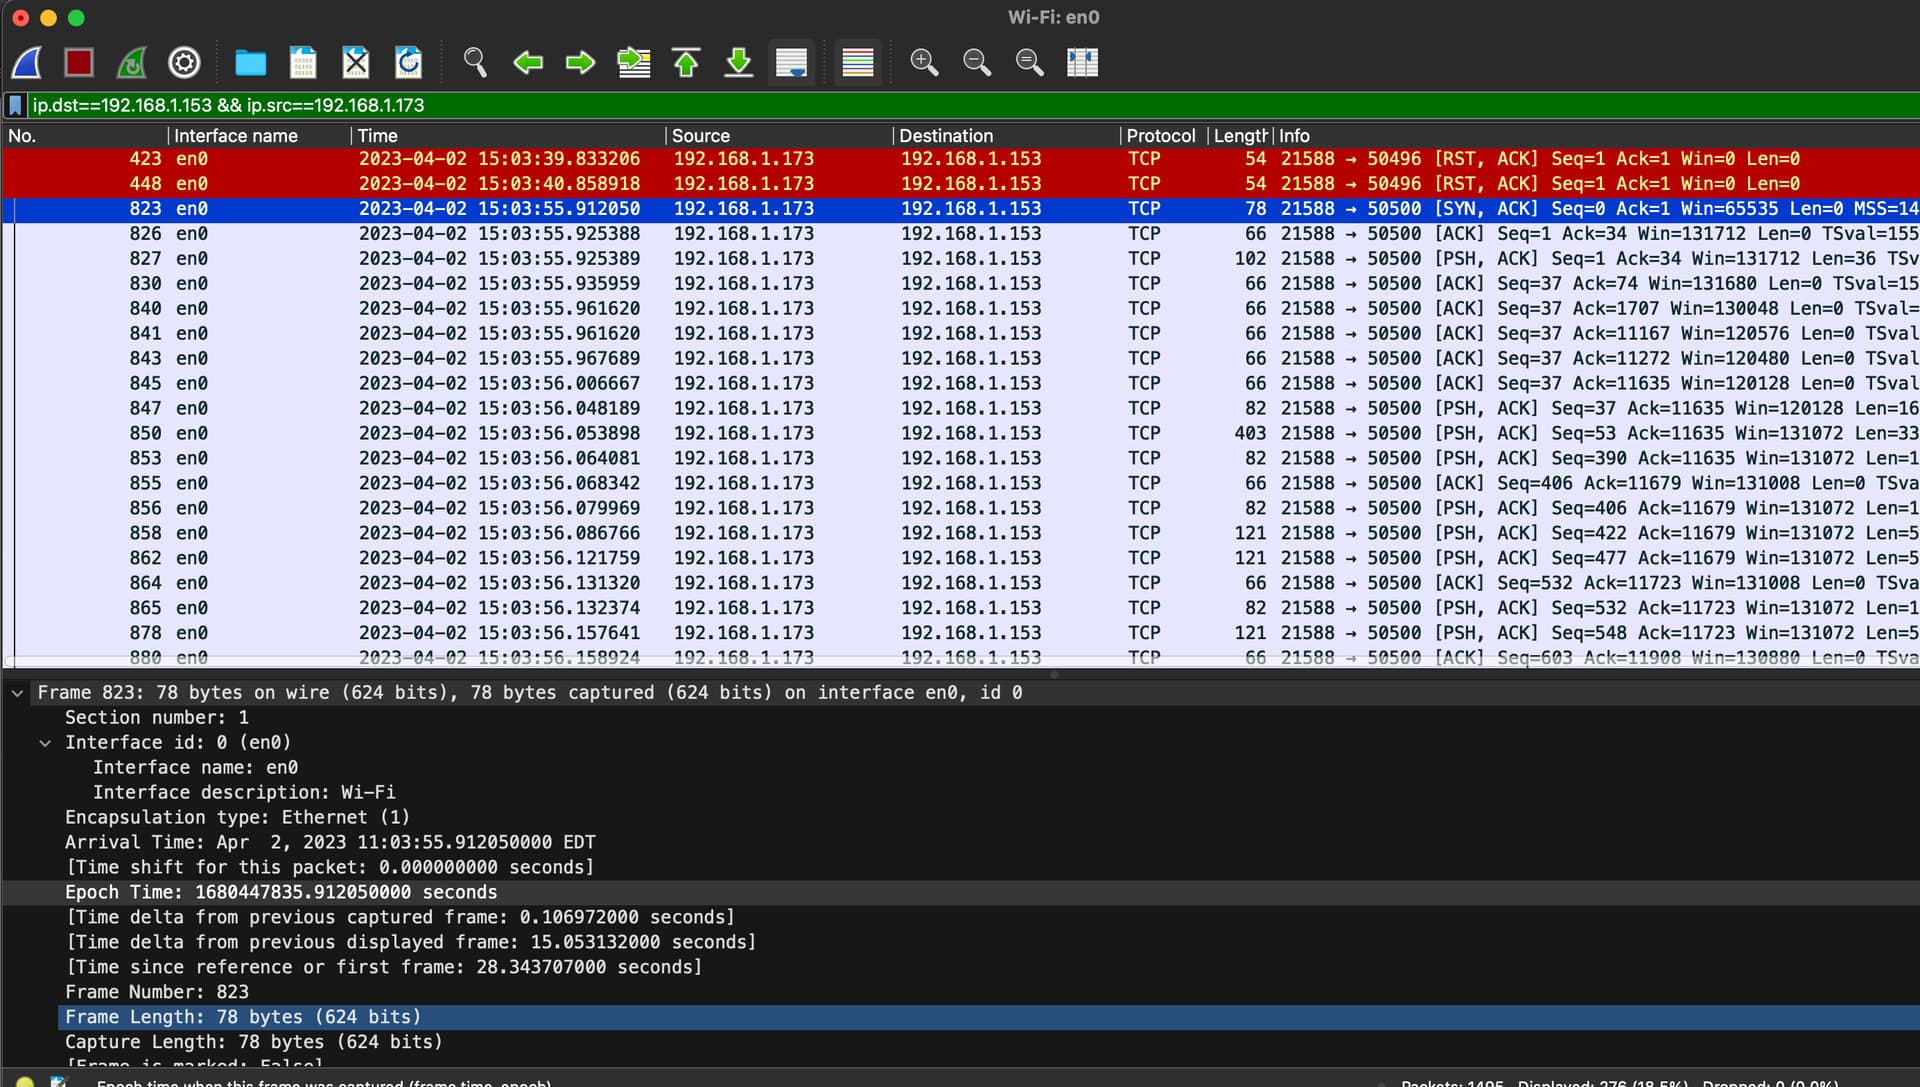Select packet number 830 row
Screen dimensions: 1920x1087
click(x=960, y=284)
